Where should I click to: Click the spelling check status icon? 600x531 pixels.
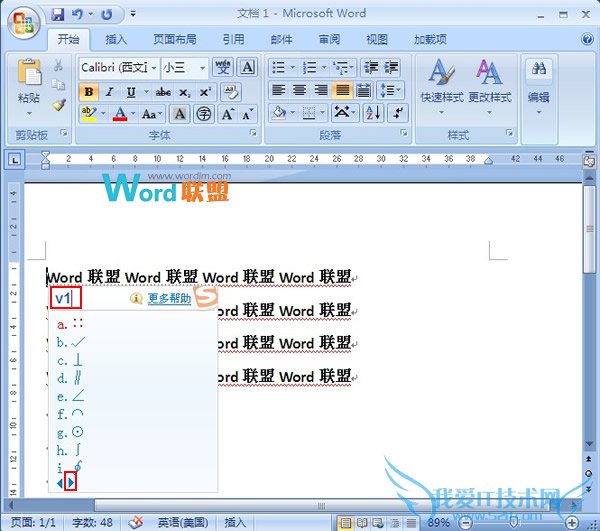click(x=136, y=522)
